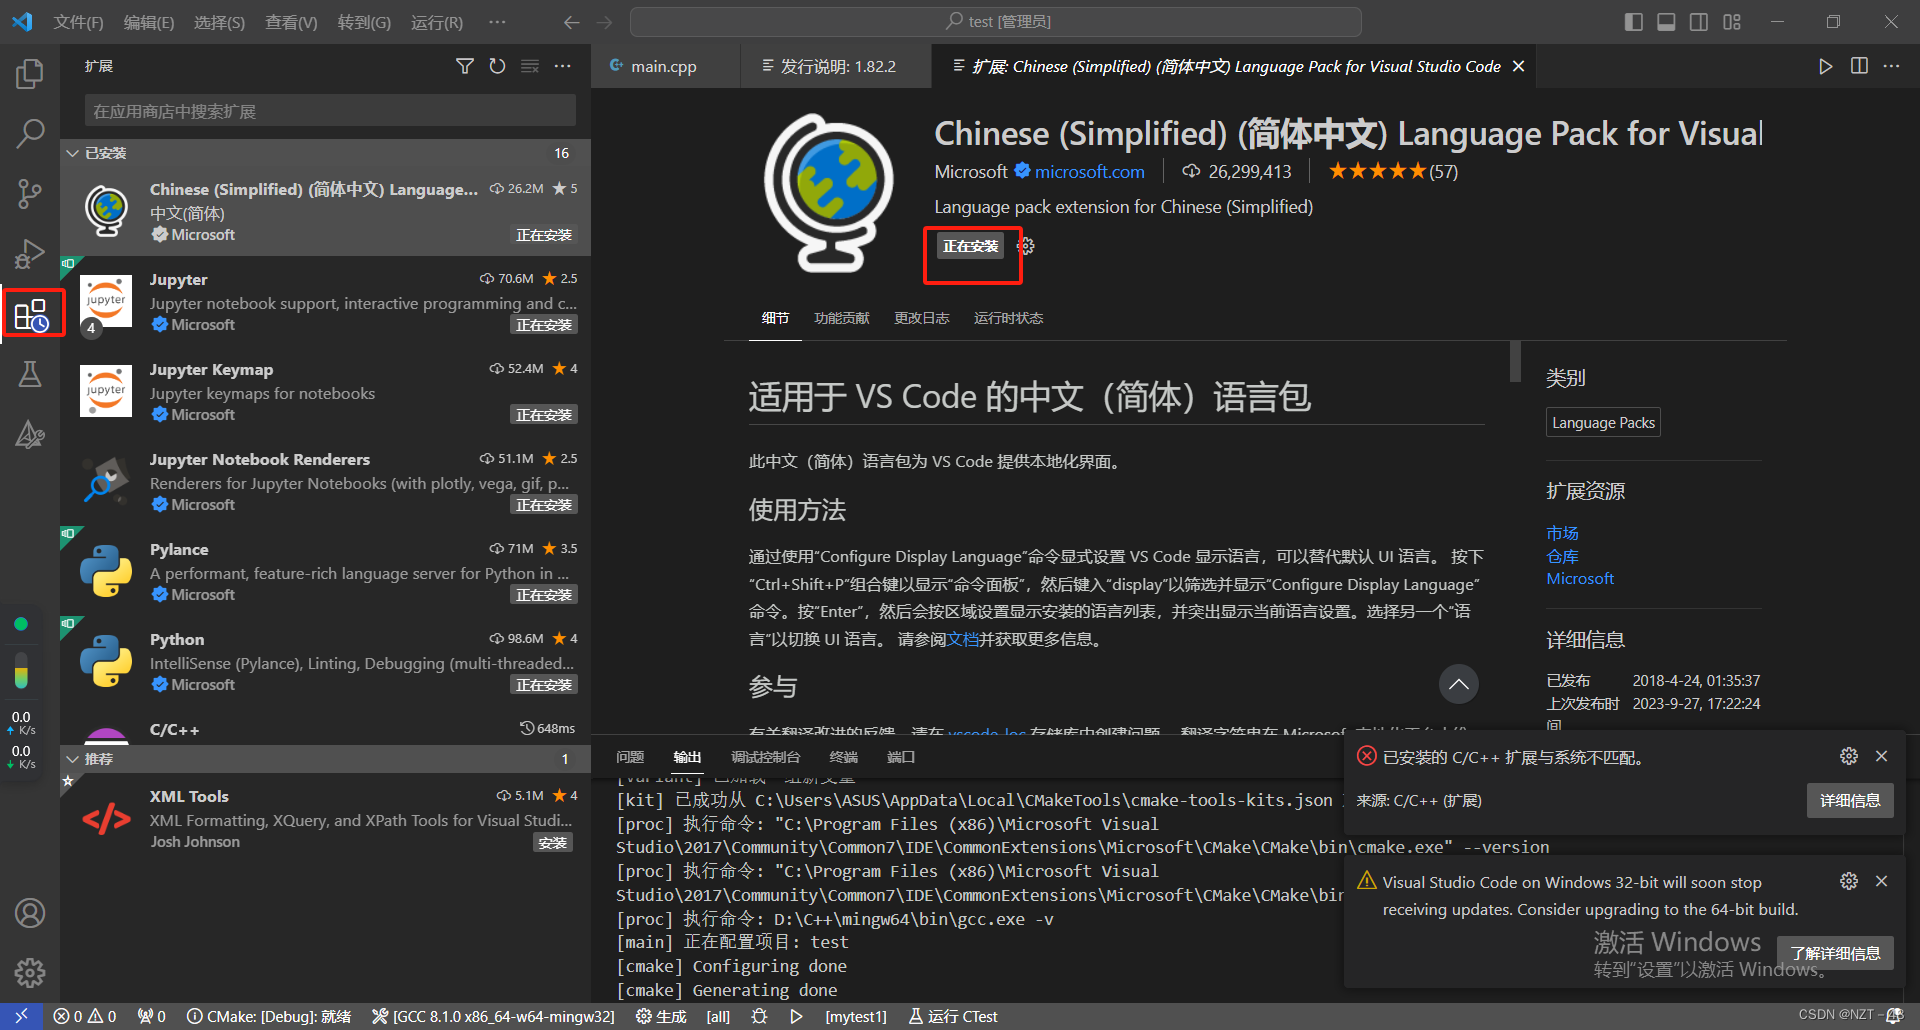Select the Jupyter Keymap extension
This screenshot has width=1920, height=1030.
325,391
